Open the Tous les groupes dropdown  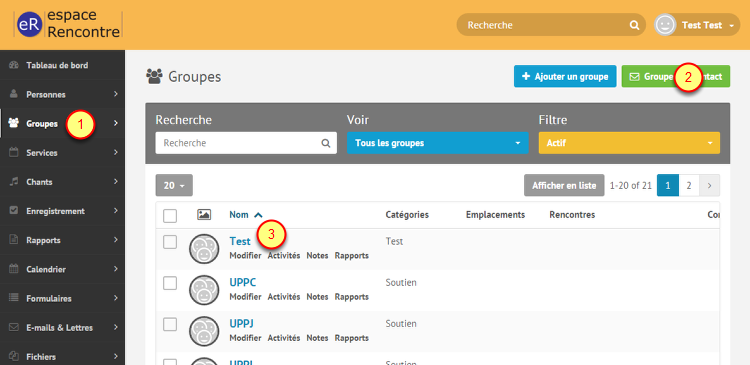pyautogui.click(x=437, y=143)
